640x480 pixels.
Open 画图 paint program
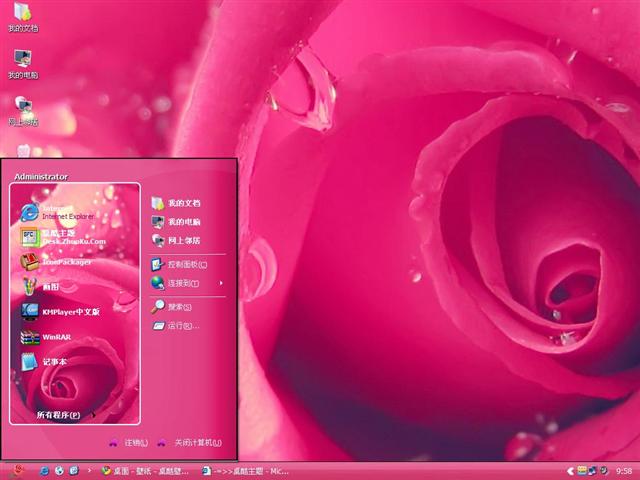(x=40, y=287)
